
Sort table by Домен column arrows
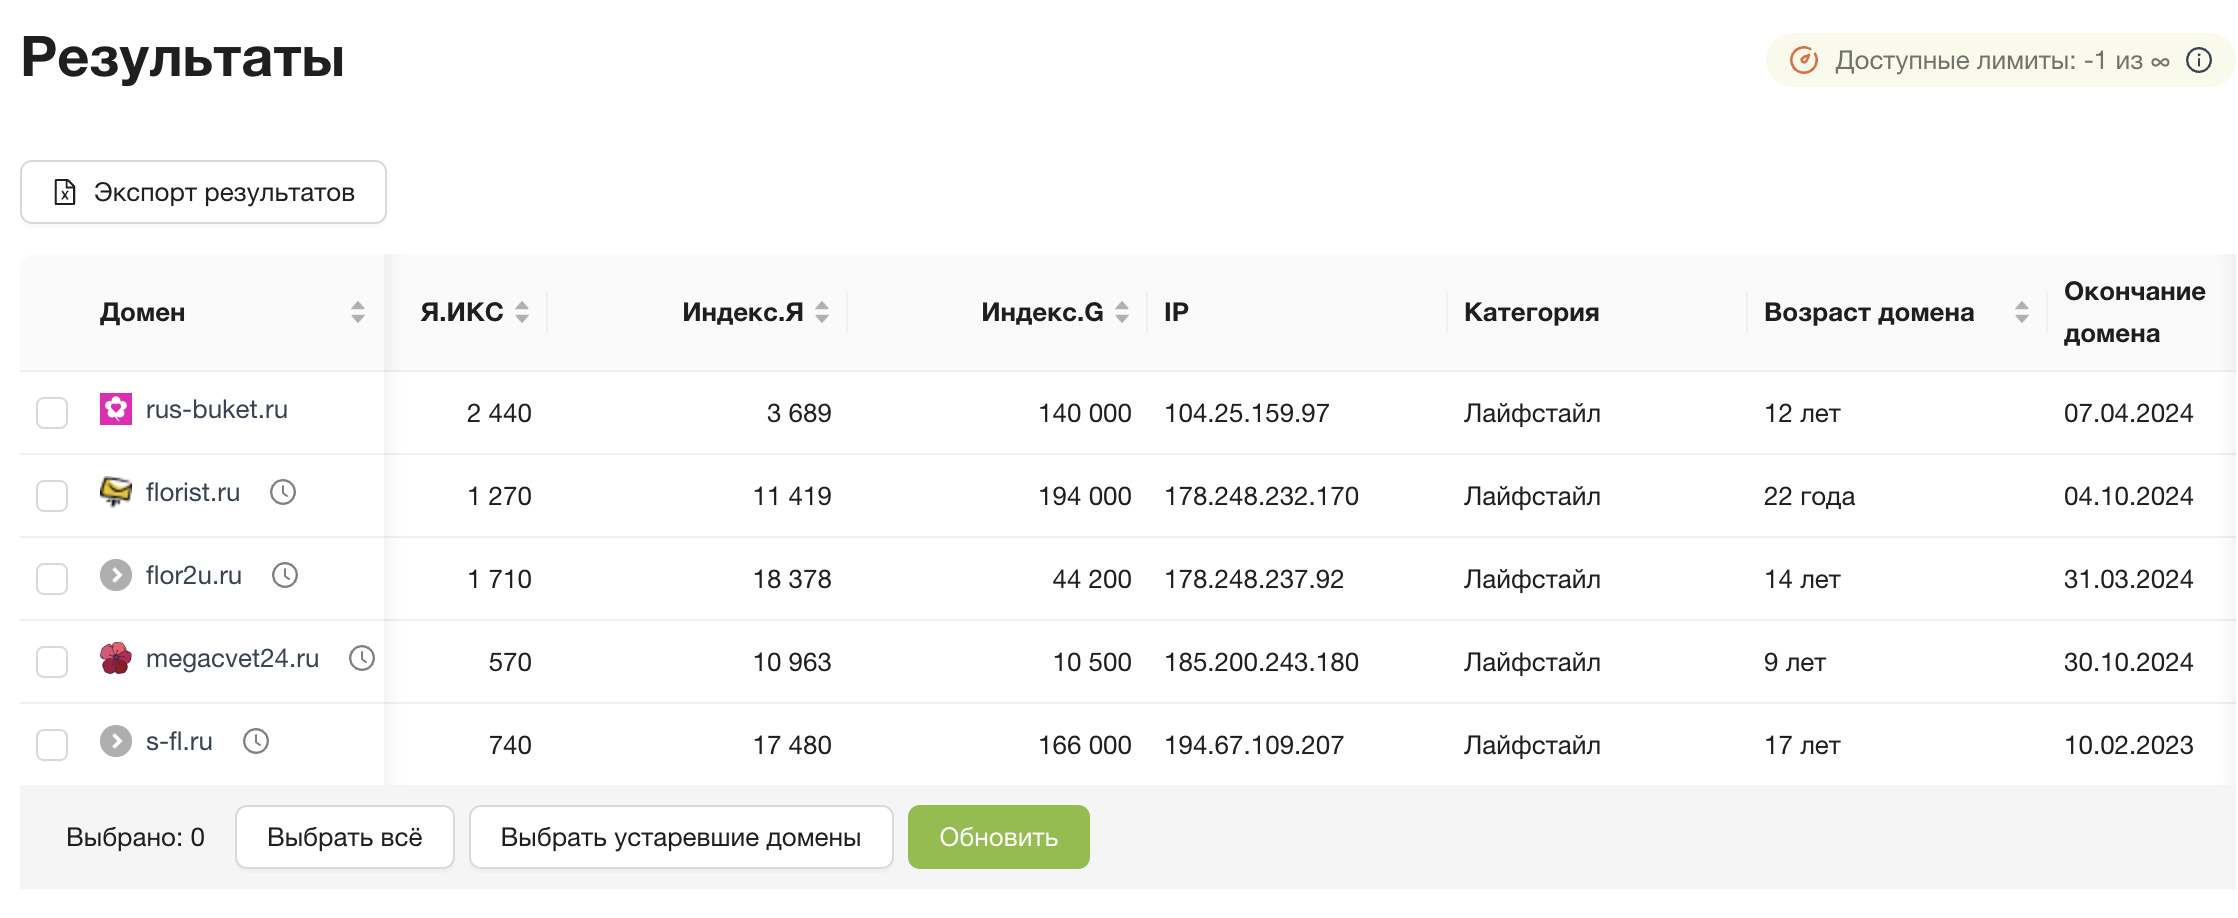(358, 312)
